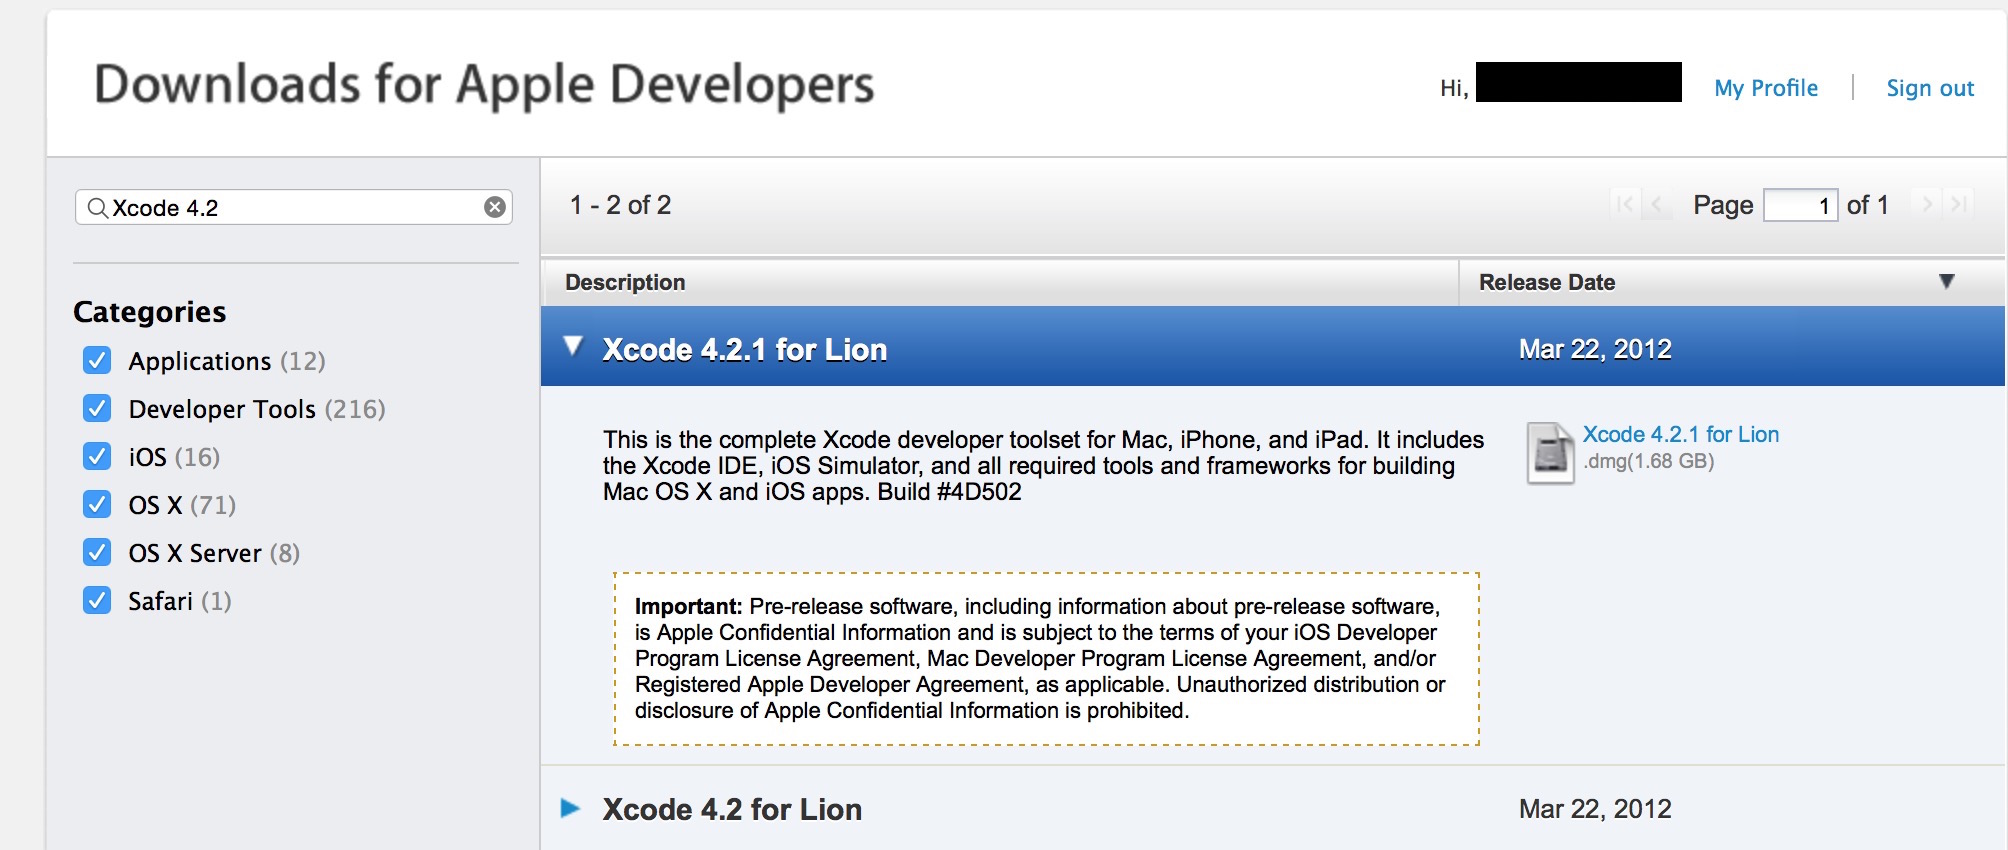The height and width of the screenshot is (850, 2008).
Task: Go to previous page arrow icon
Action: 1657,205
